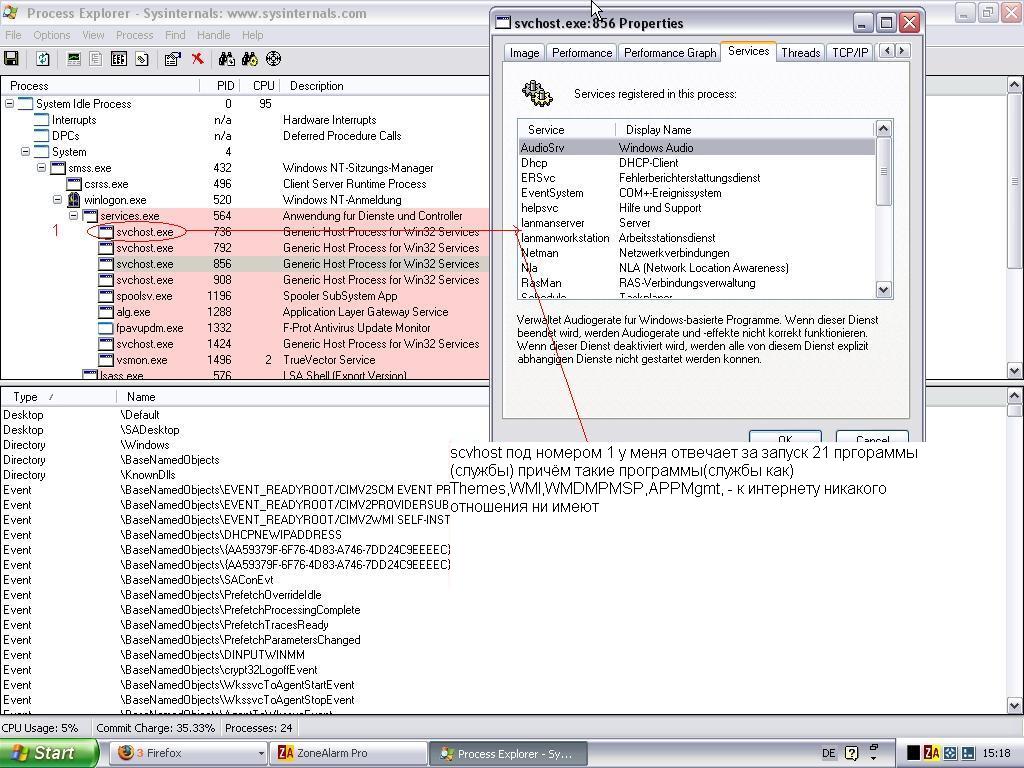Open the Firefox taskbar group dropdown arrow

coord(261,754)
